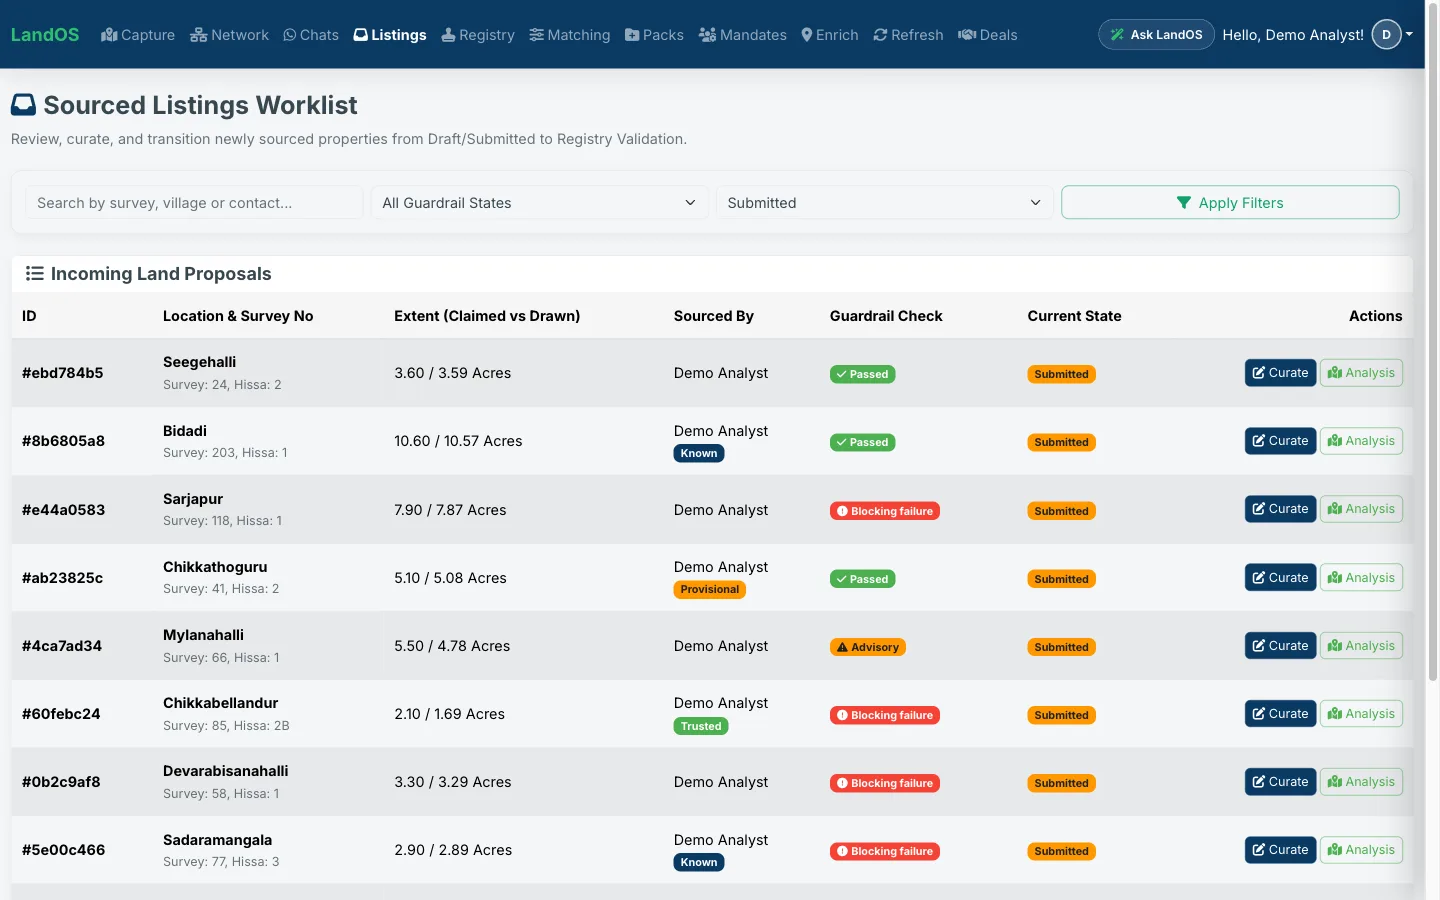The image size is (1440, 900).
Task: Curate the Sarjapur listing
Action: [1280, 509]
